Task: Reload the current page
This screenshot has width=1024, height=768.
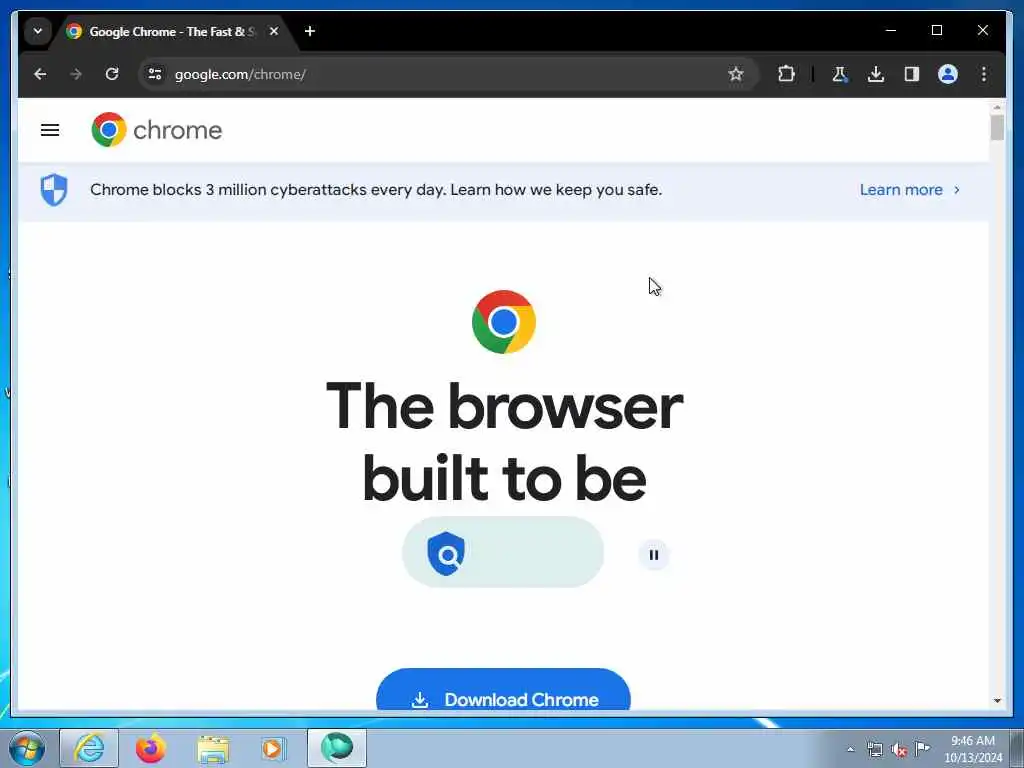Action: [x=112, y=74]
